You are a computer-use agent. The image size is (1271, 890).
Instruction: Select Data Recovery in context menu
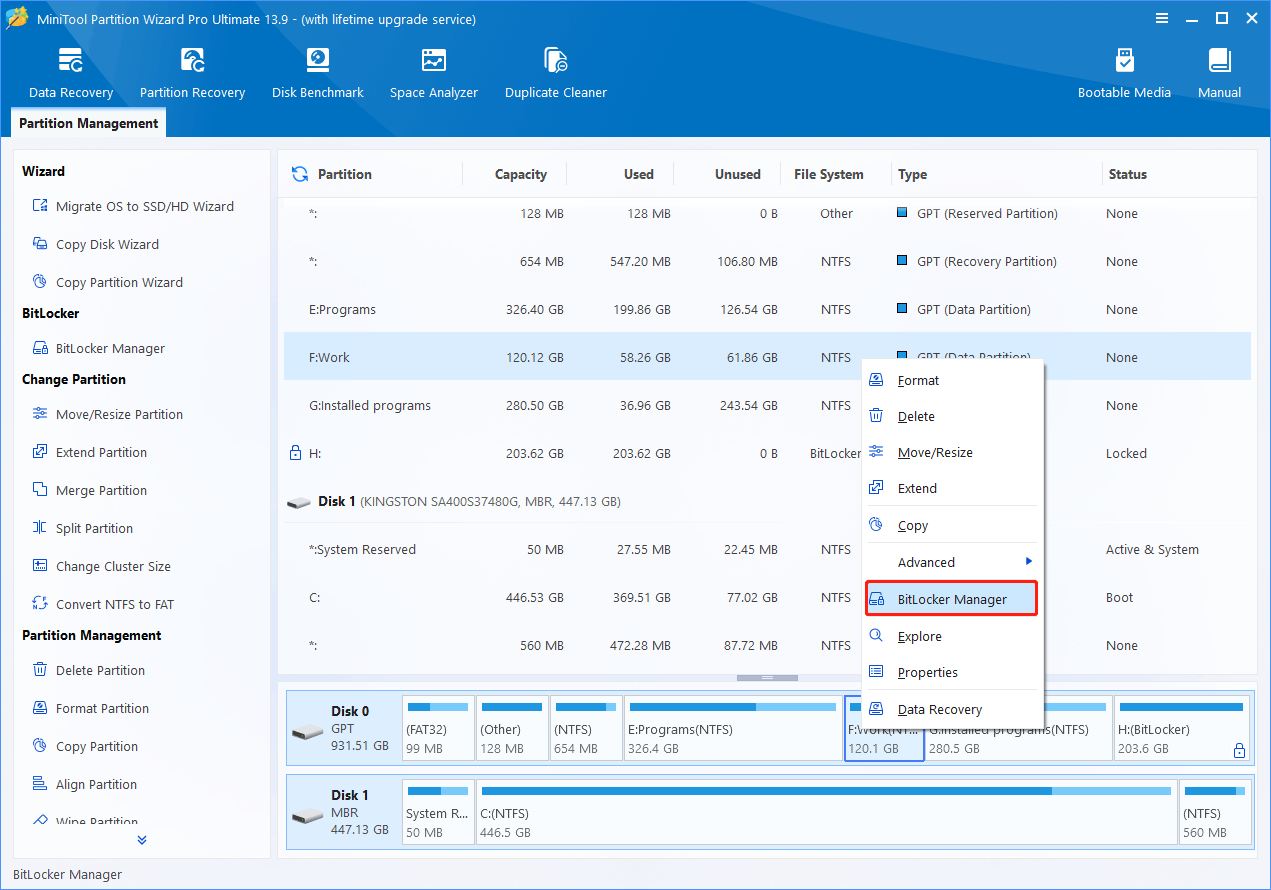click(953, 709)
